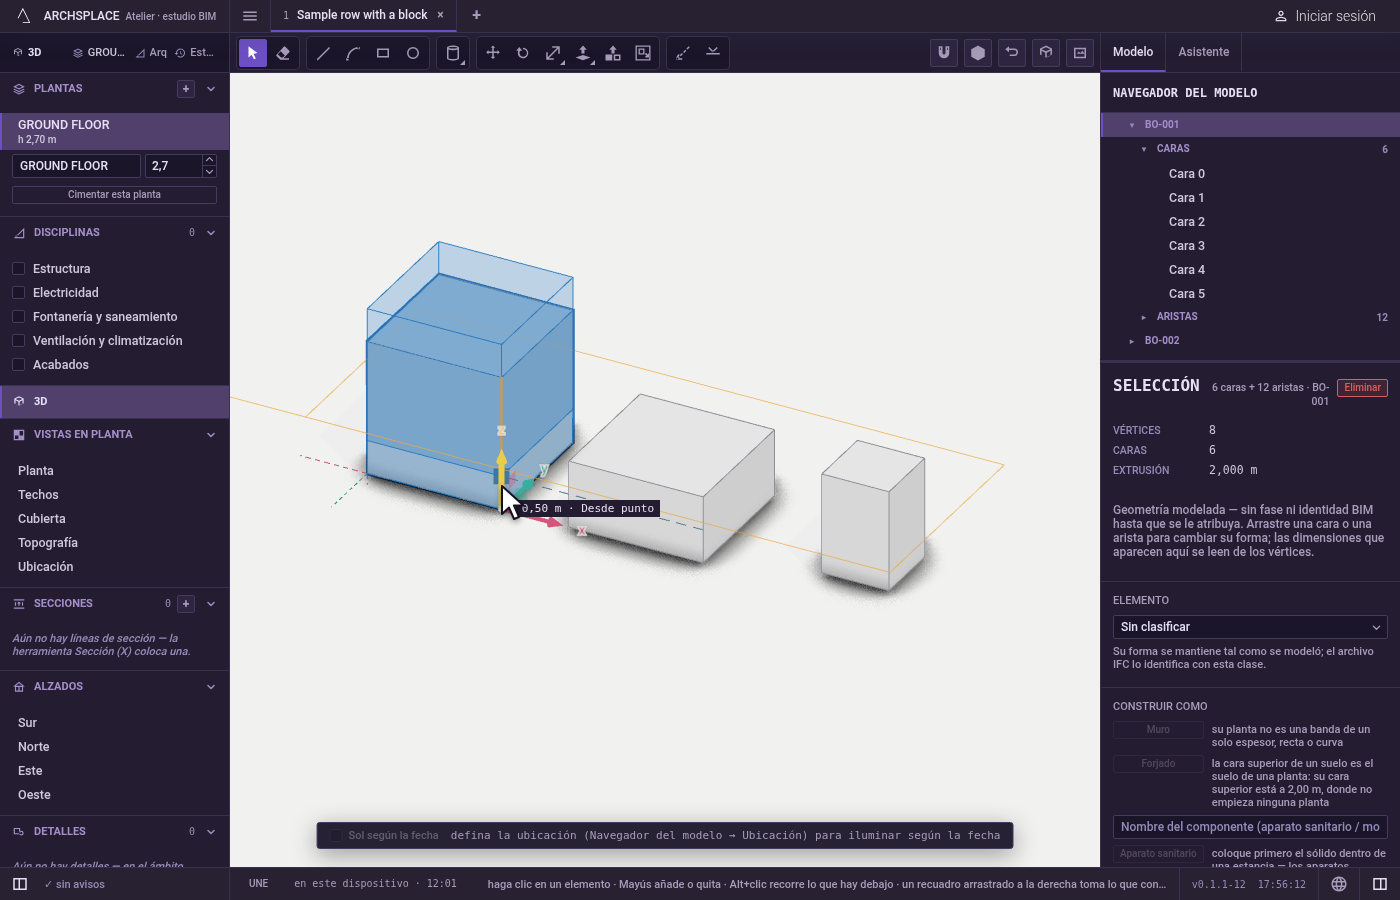Expand the ARISTAS tree node
The width and height of the screenshot is (1400, 900).
click(x=1144, y=317)
